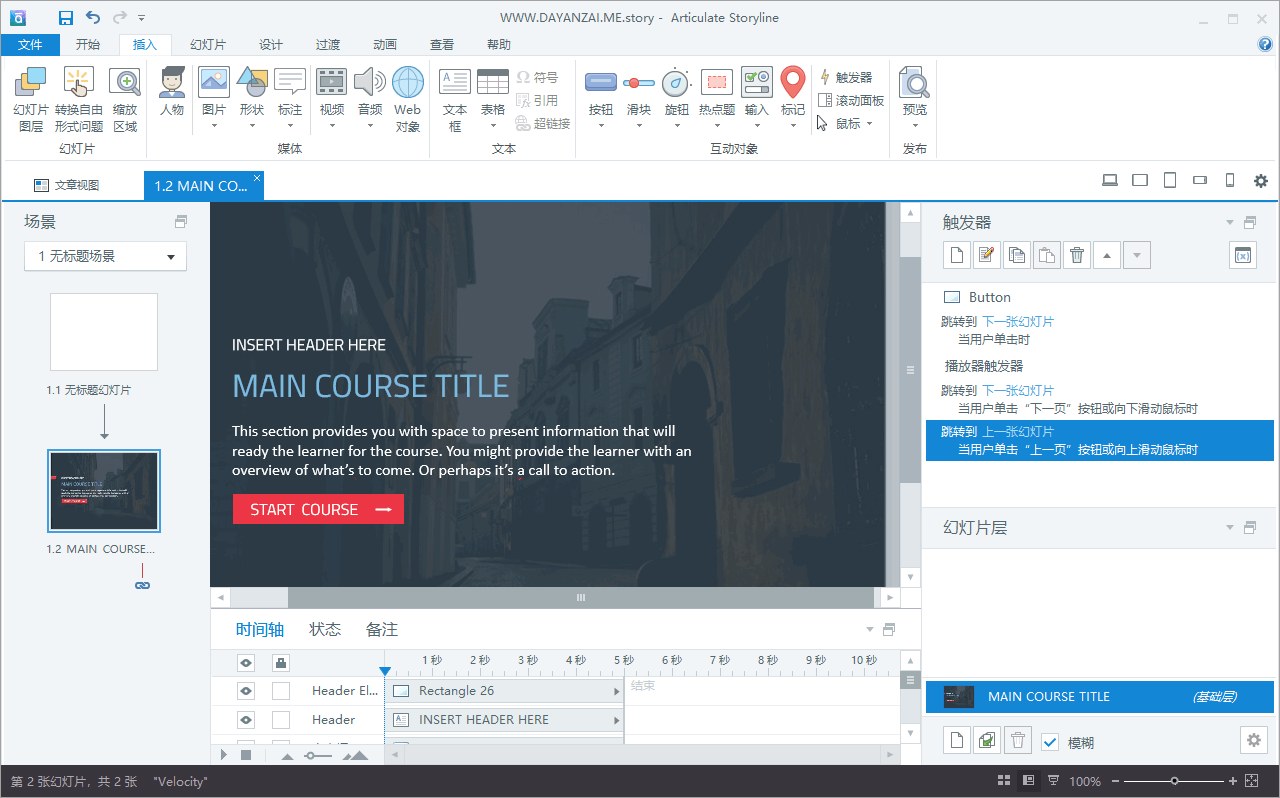Switch to slide sorter view in status bar
Viewport: 1280px width, 798px height.
pyautogui.click(x=1004, y=780)
